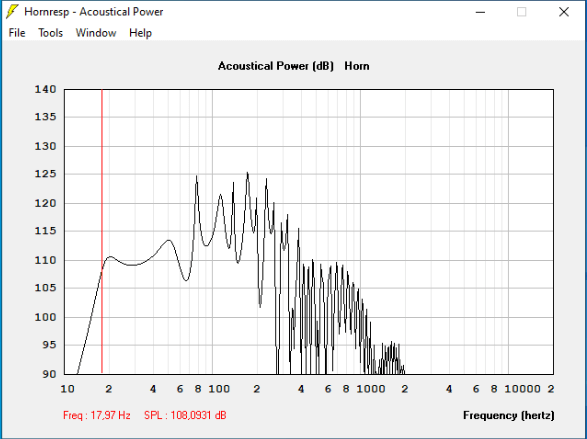Click the 10000 label on the frequency axis
This screenshot has width=587, height=439.
pos(522,389)
